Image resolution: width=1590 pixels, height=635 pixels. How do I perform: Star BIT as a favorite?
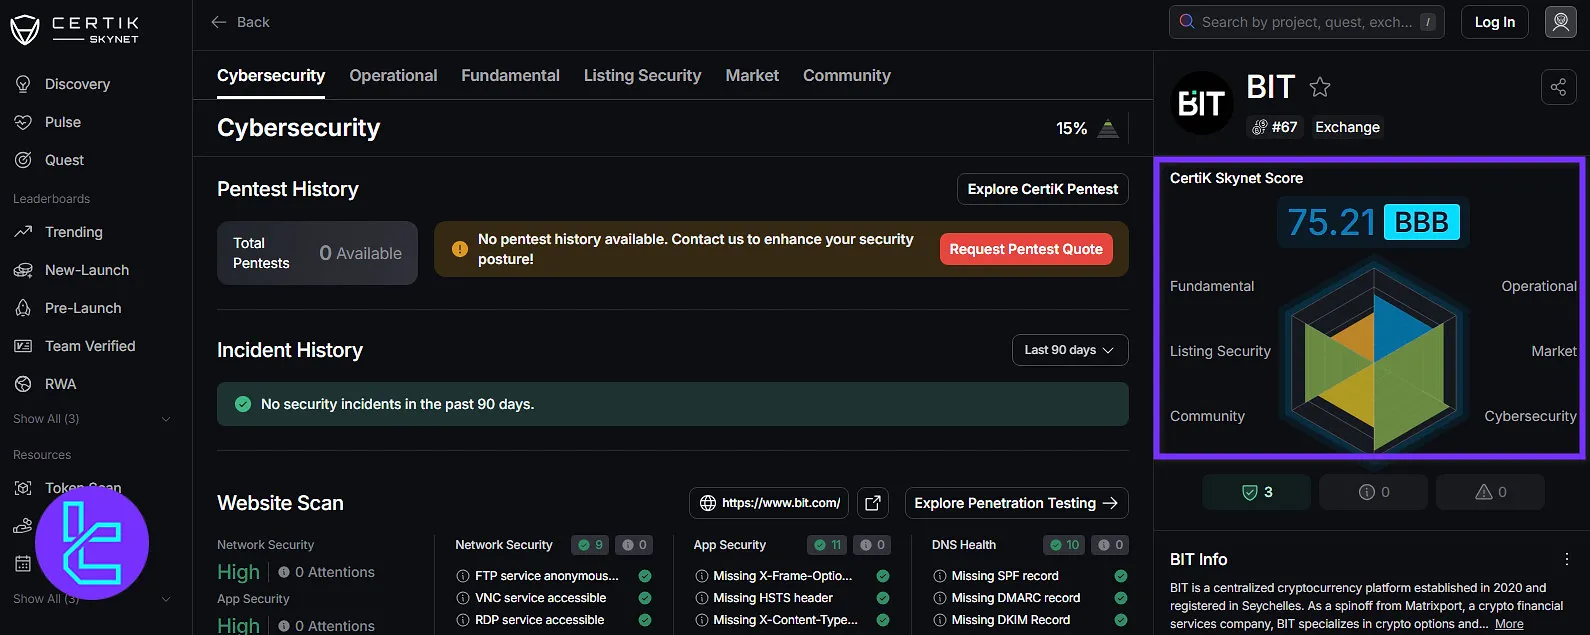tap(1320, 87)
